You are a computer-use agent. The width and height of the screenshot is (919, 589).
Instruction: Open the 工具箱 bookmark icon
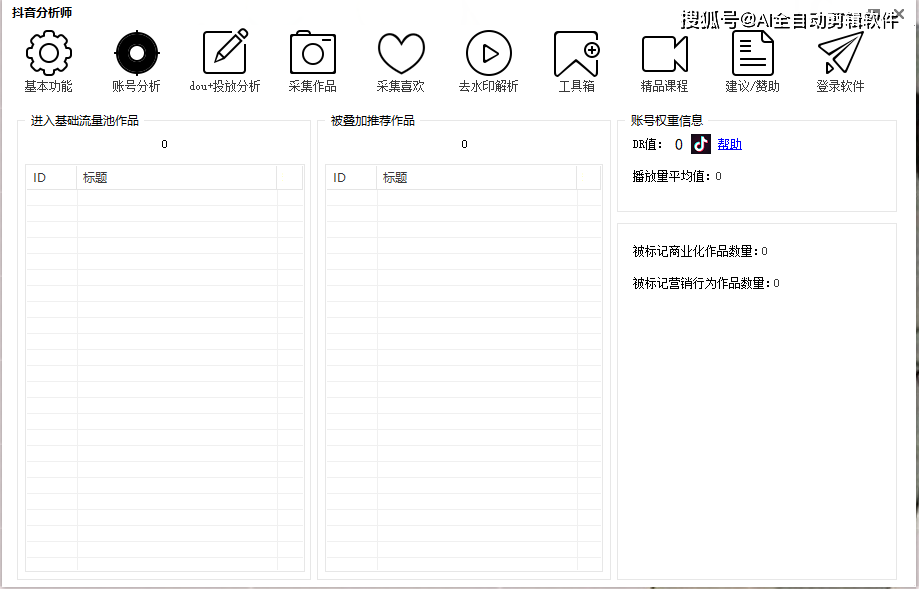(x=577, y=54)
